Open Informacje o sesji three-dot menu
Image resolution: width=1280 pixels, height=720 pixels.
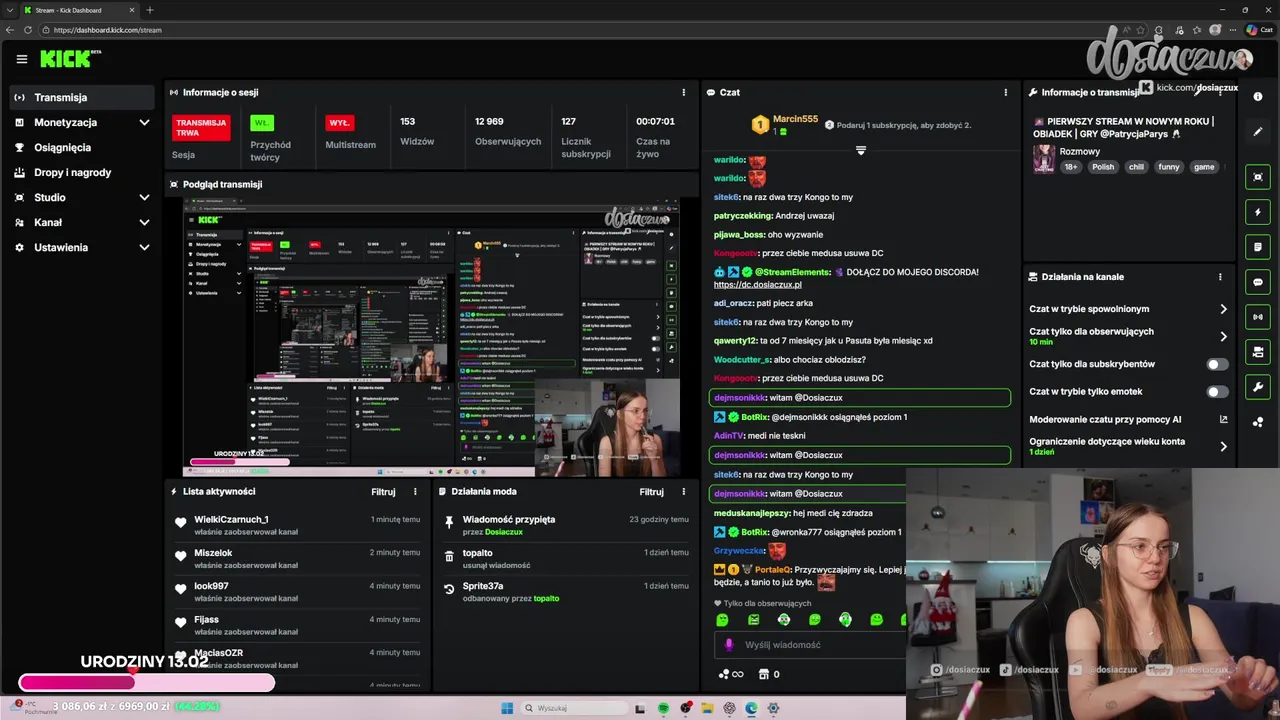click(x=684, y=92)
